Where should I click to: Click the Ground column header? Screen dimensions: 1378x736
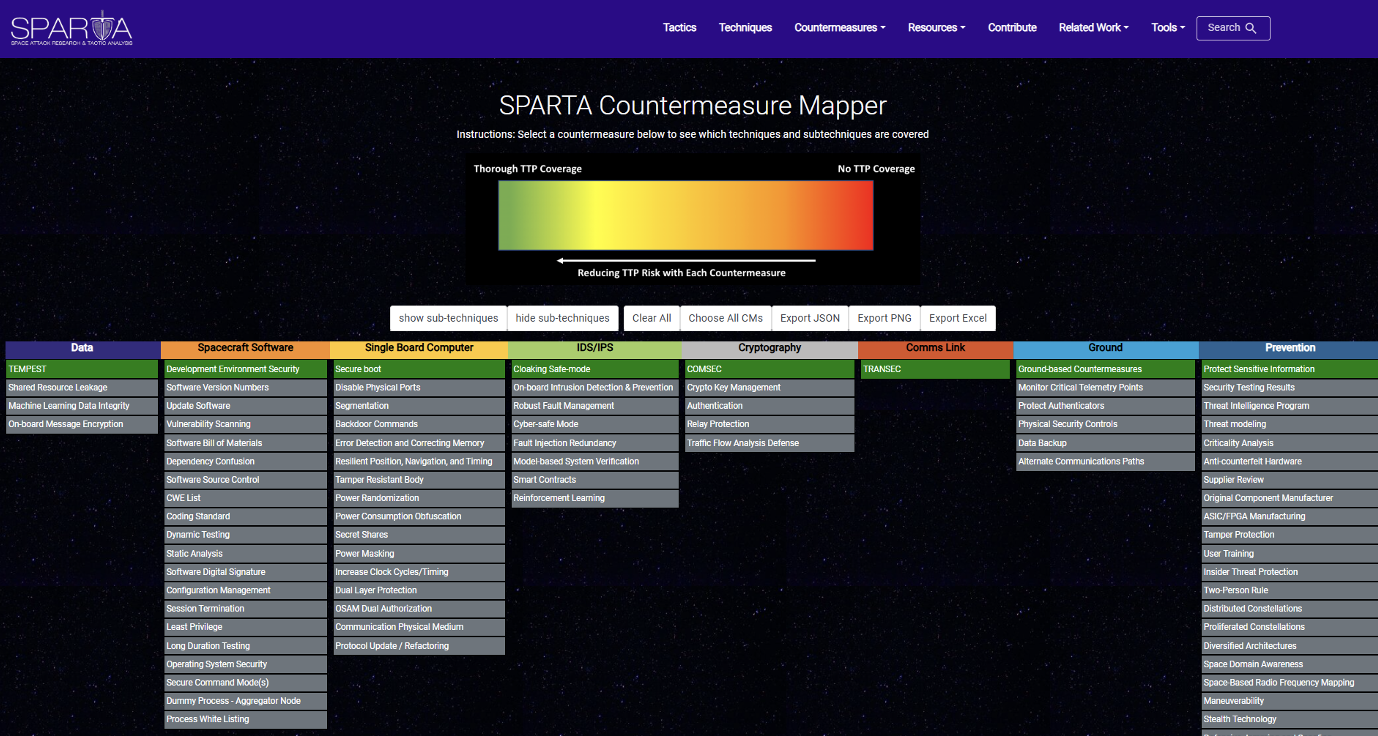(1106, 348)
